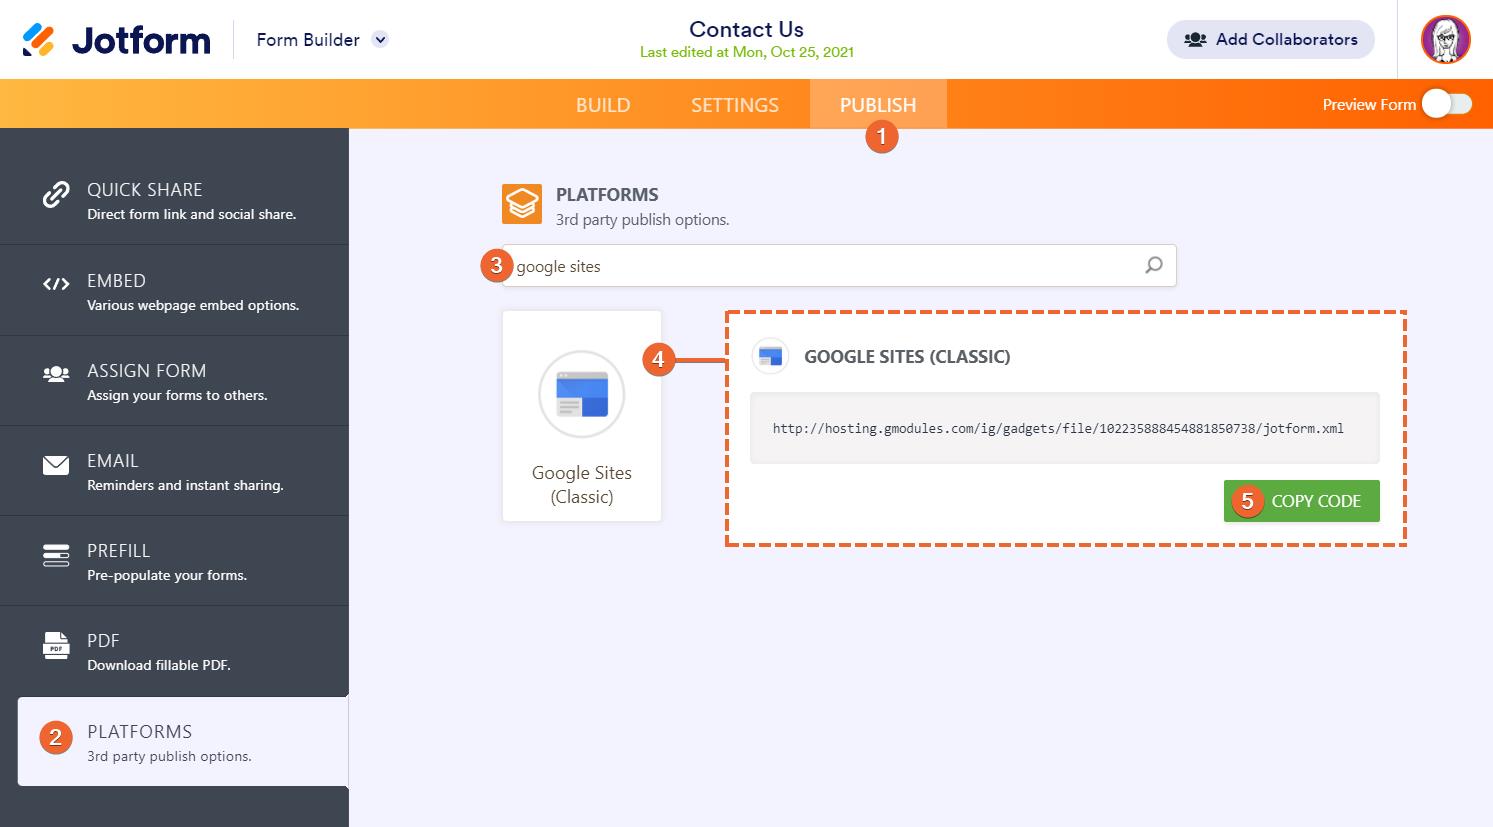Click the Email envelope icon

click(x=56, y=465)
